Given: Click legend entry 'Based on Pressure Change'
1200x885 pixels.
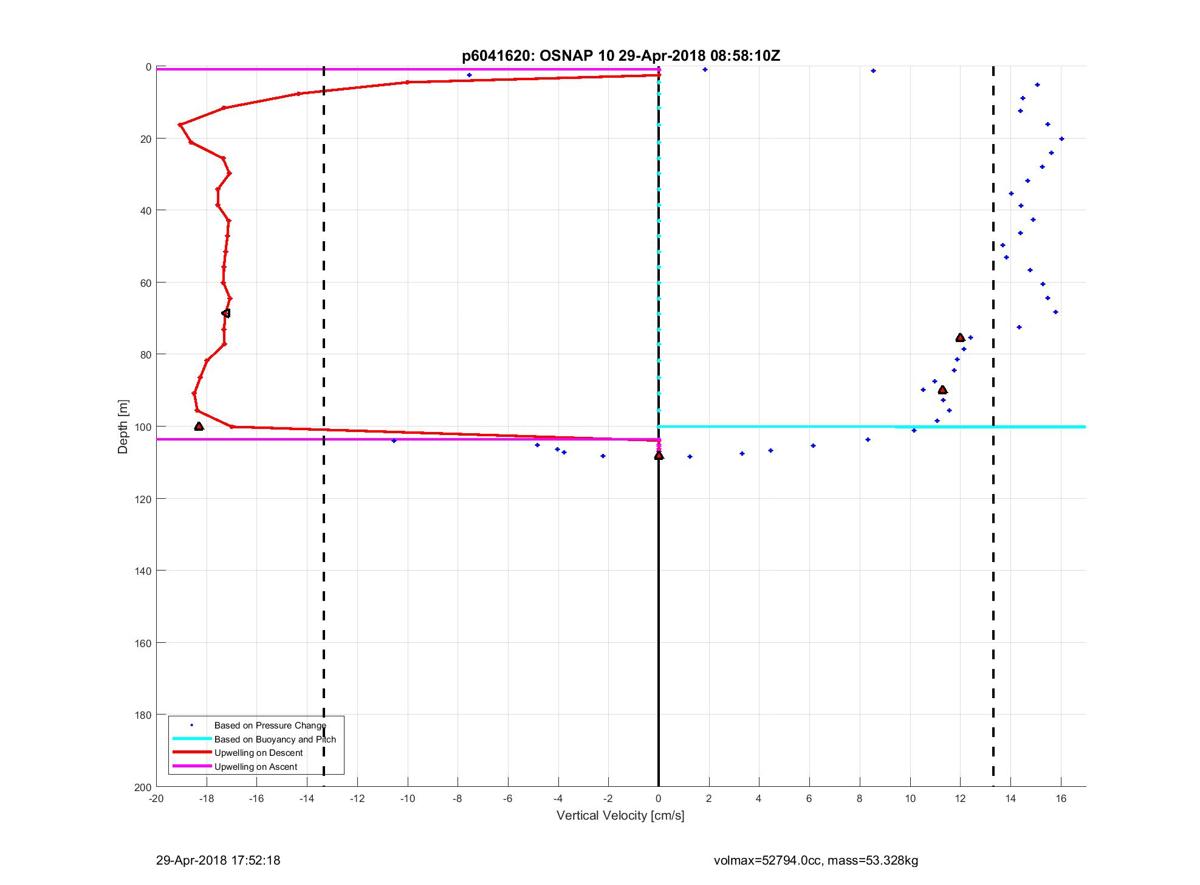Looking at the screenshot, I should click(270, 725).
